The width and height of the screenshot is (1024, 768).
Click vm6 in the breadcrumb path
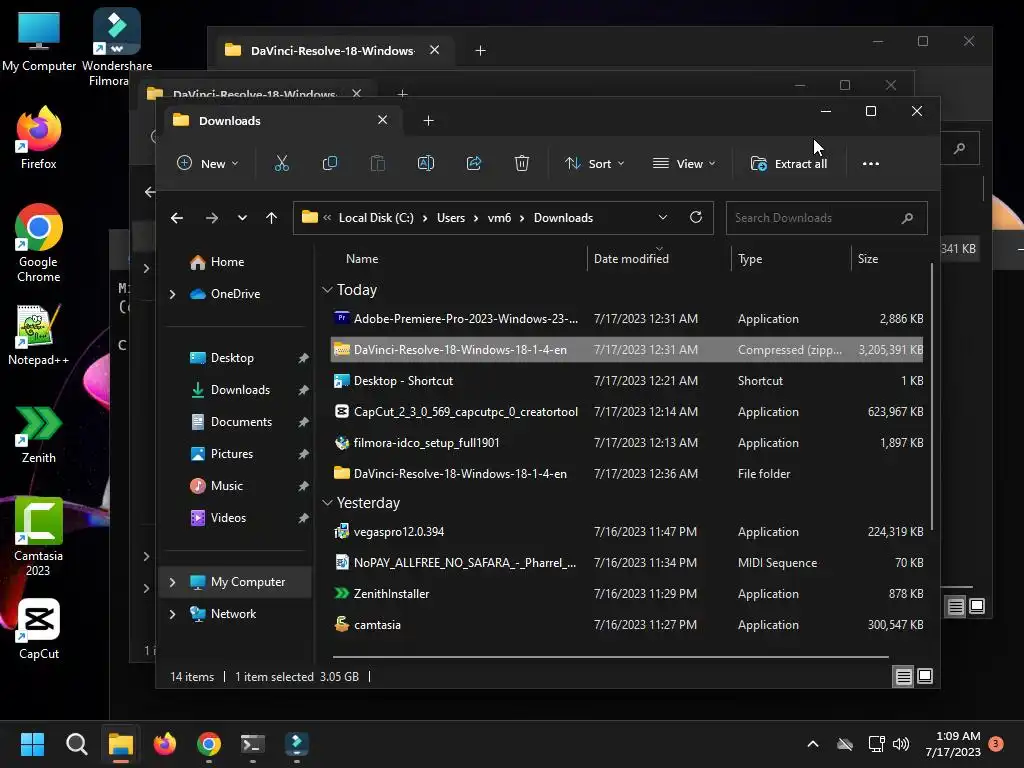[499, 217]
